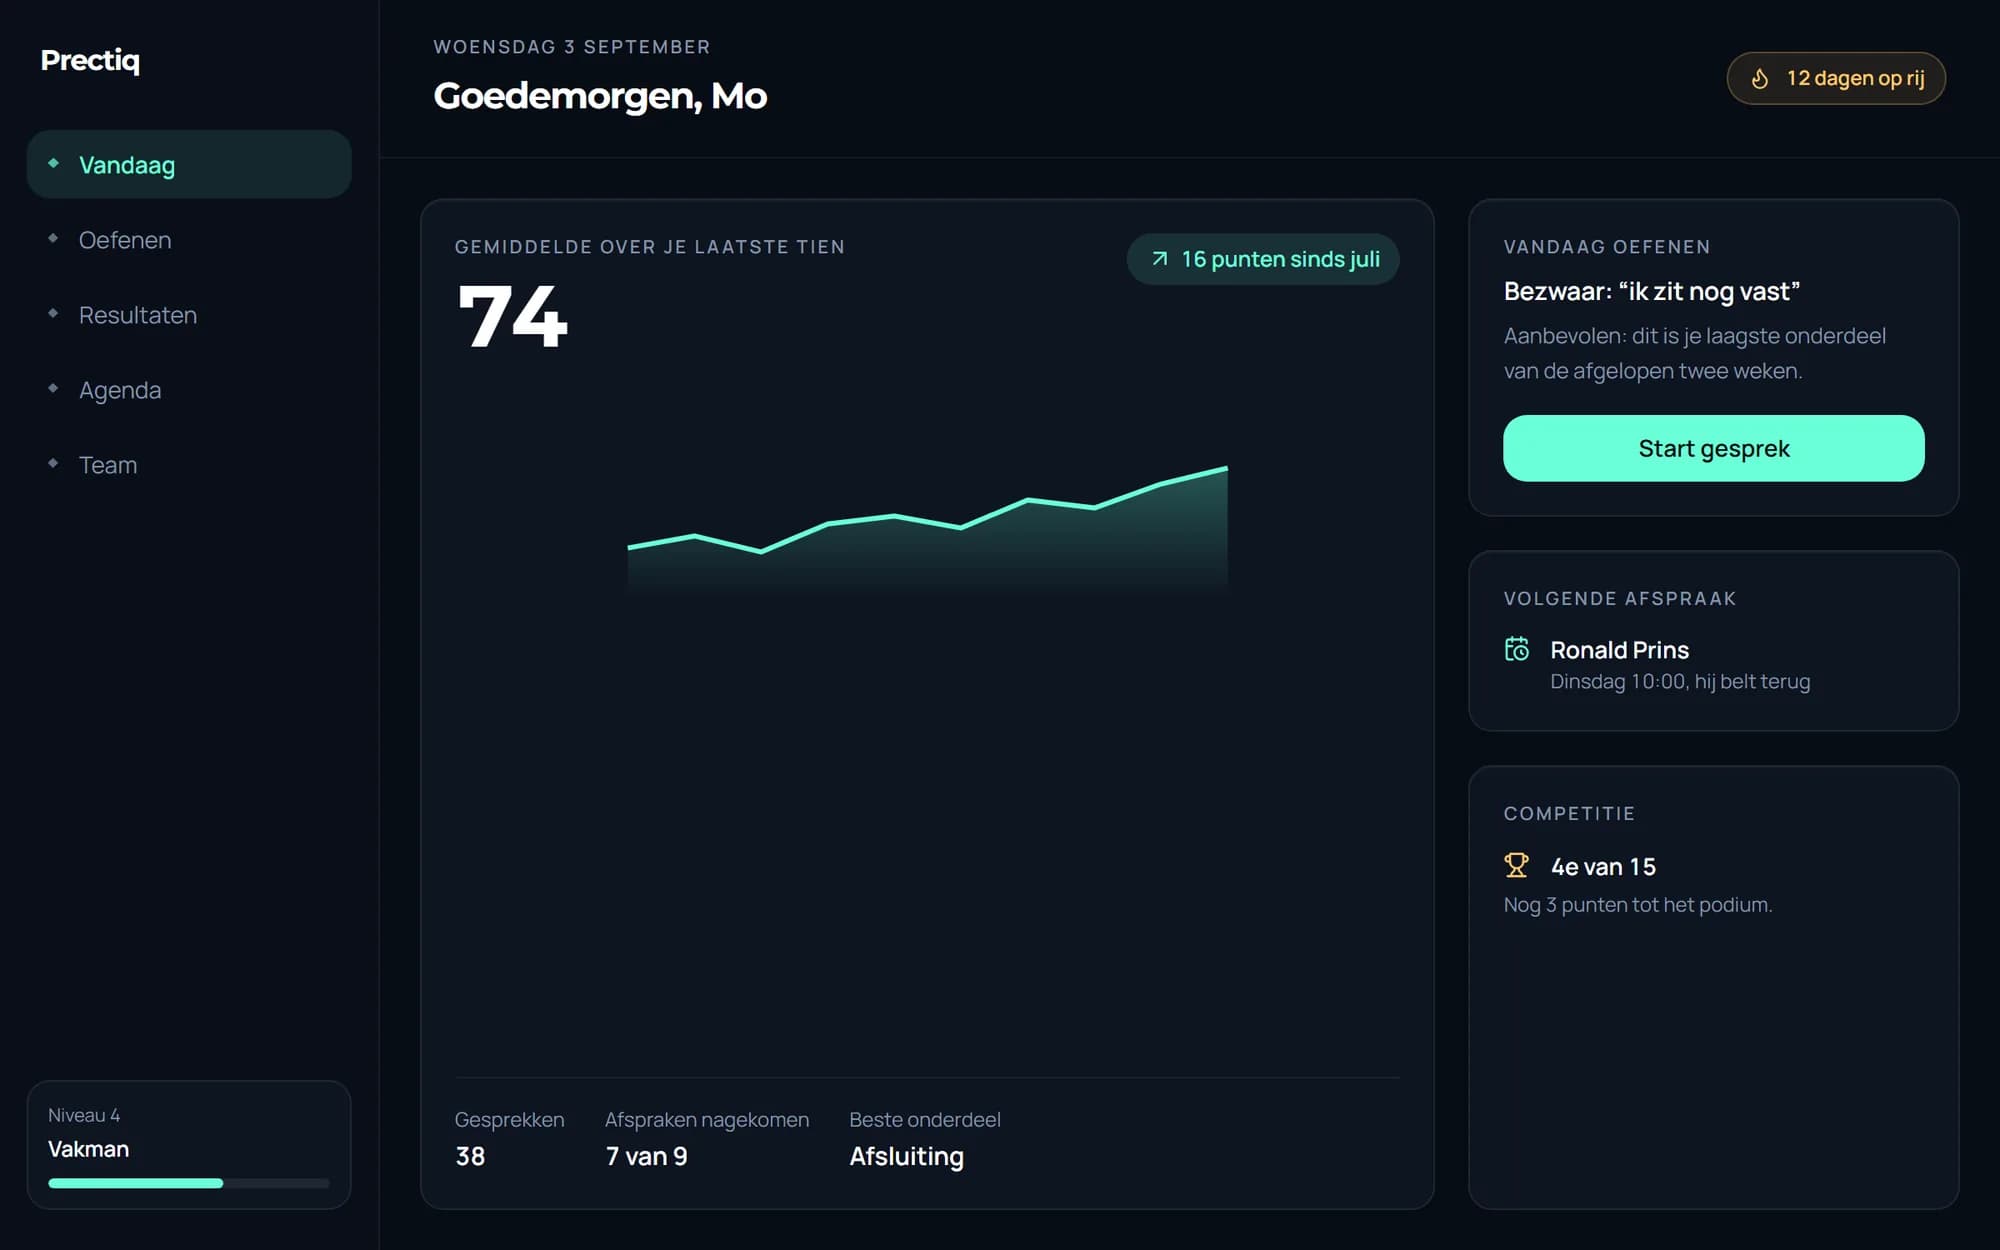Click the Afsluiting best-onderdeel value
Image resolution: width=2000 pixels, height=1250 pixels.
click(x=906, y=1157)
